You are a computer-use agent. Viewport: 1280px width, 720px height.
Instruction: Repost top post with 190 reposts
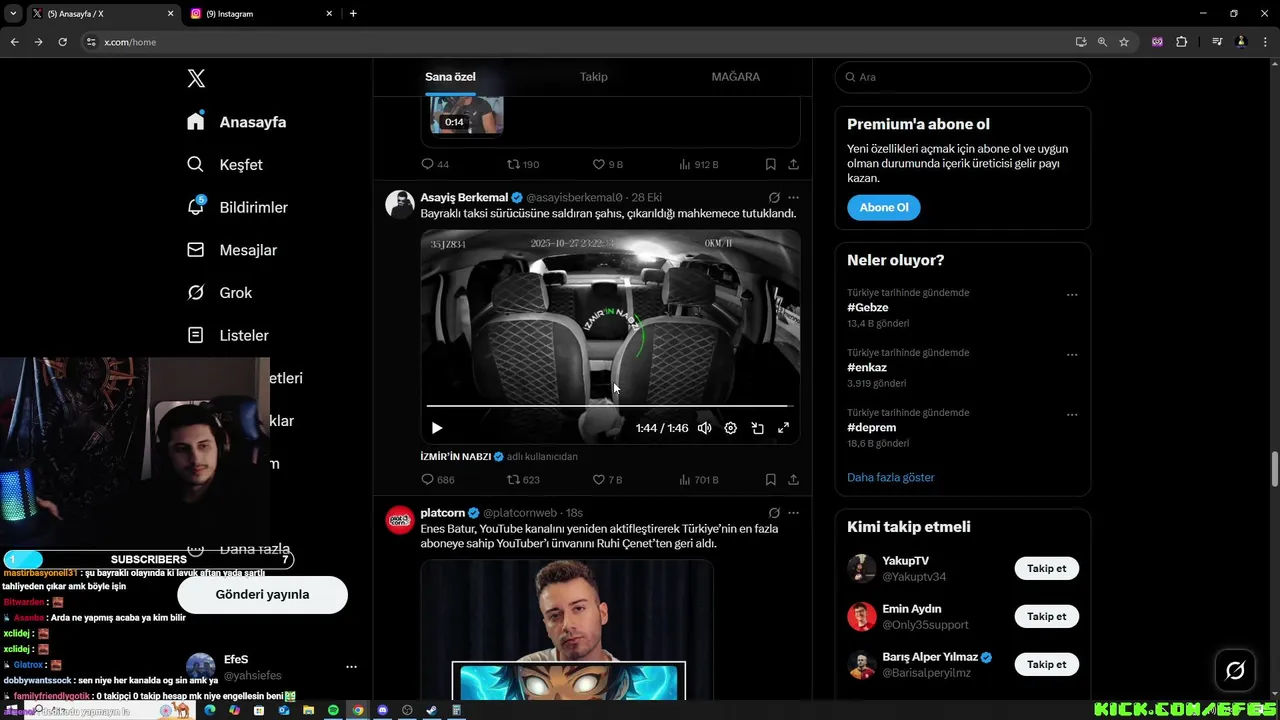coord(513,164)
